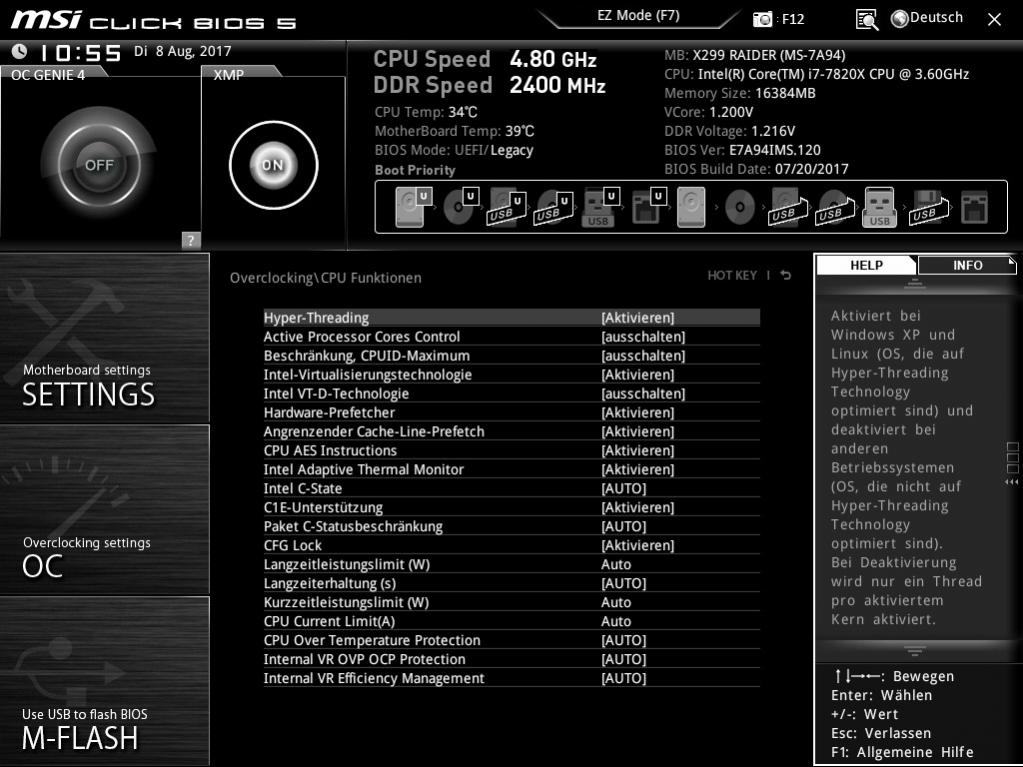Change the C1E-Unterstützung setting
Image resolution: width=1023 pixels, height=767 pixels.
(x=512, y=507)
